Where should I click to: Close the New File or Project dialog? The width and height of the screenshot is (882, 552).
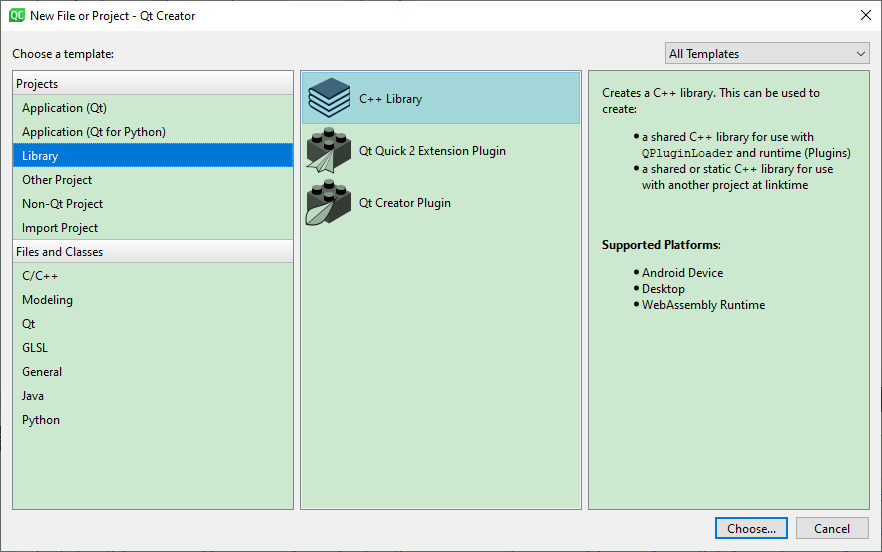click(x=866, y=15)
